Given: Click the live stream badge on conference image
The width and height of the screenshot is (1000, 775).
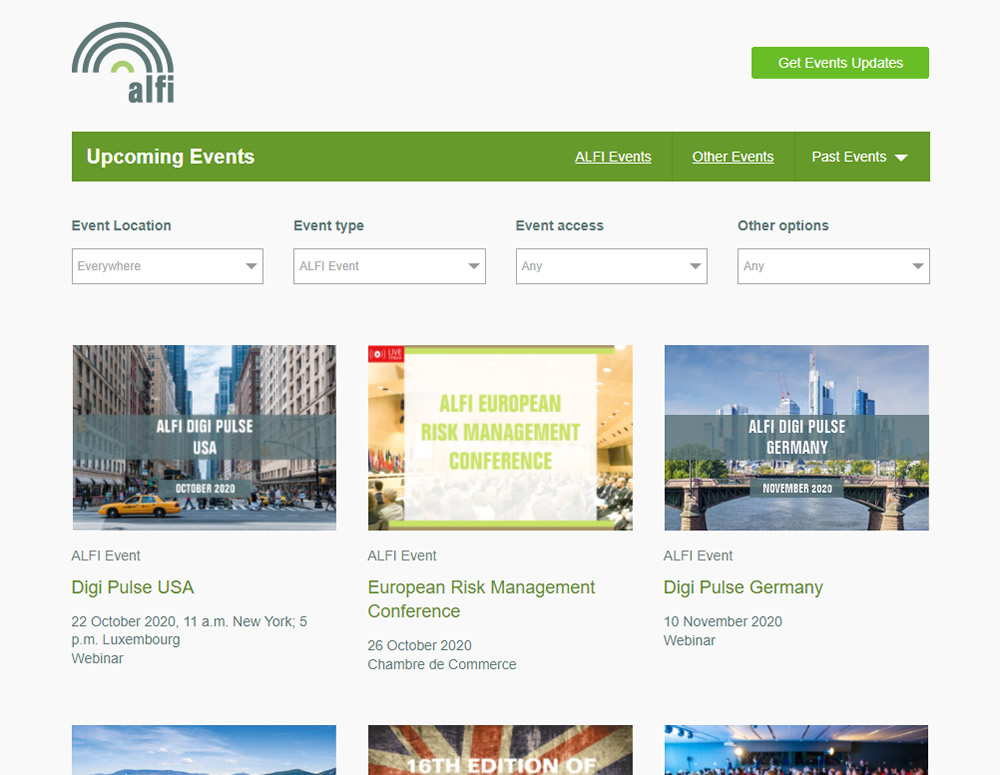Looking at the screenshot, I should pyautogui.click(x=386, y=354).
